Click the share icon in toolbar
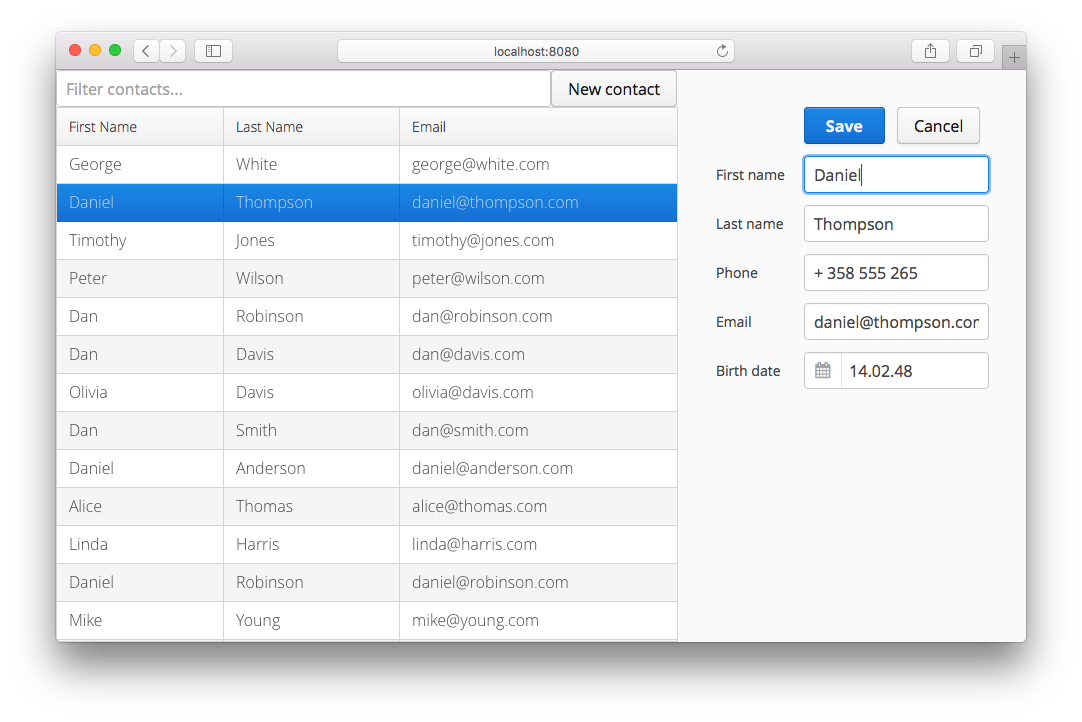The width and height of the screenshot is (1082, 722). [x=930, y=50]
